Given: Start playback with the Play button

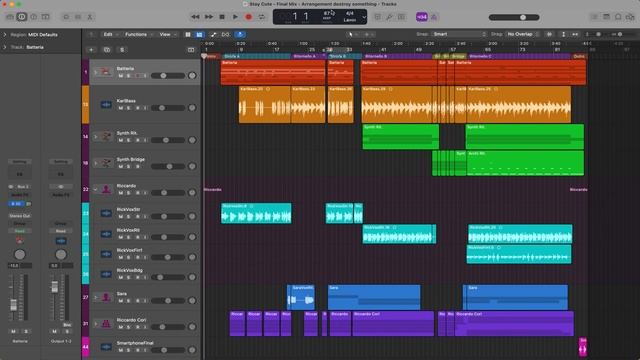Looking at the screenshot, I should pyautogui.click(x=235, y=17).
